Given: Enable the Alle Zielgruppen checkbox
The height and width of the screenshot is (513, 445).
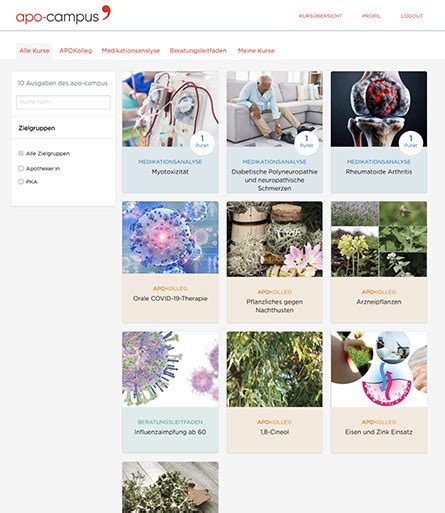Looking at the screenshot, I should (x=21, y=153).
